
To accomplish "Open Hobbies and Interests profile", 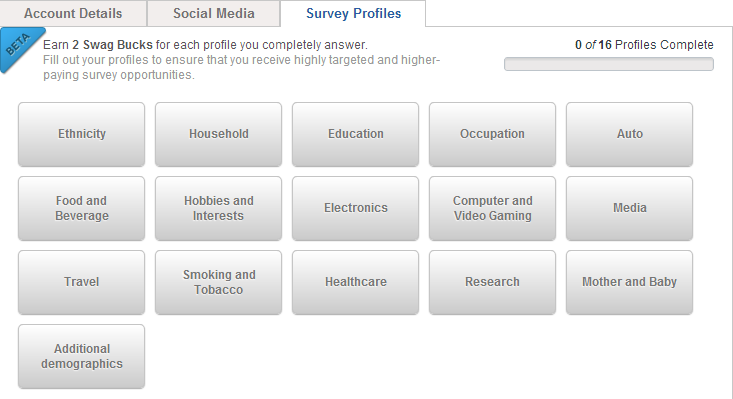I will (218, 208).
